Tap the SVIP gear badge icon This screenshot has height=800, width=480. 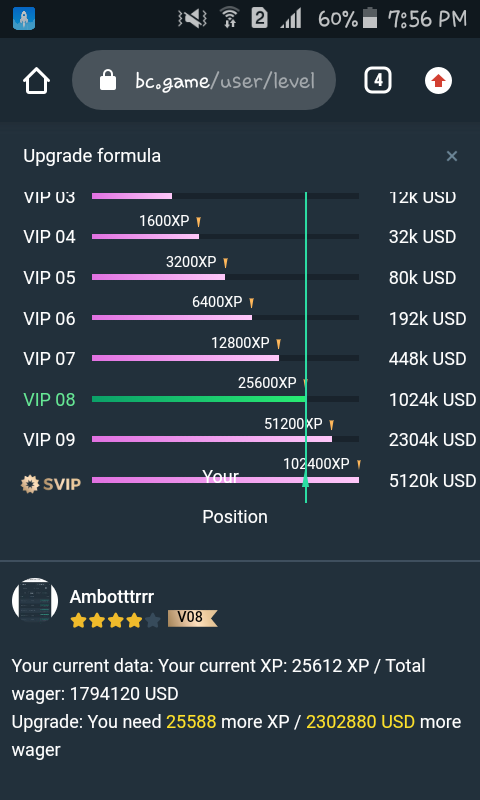30,484
